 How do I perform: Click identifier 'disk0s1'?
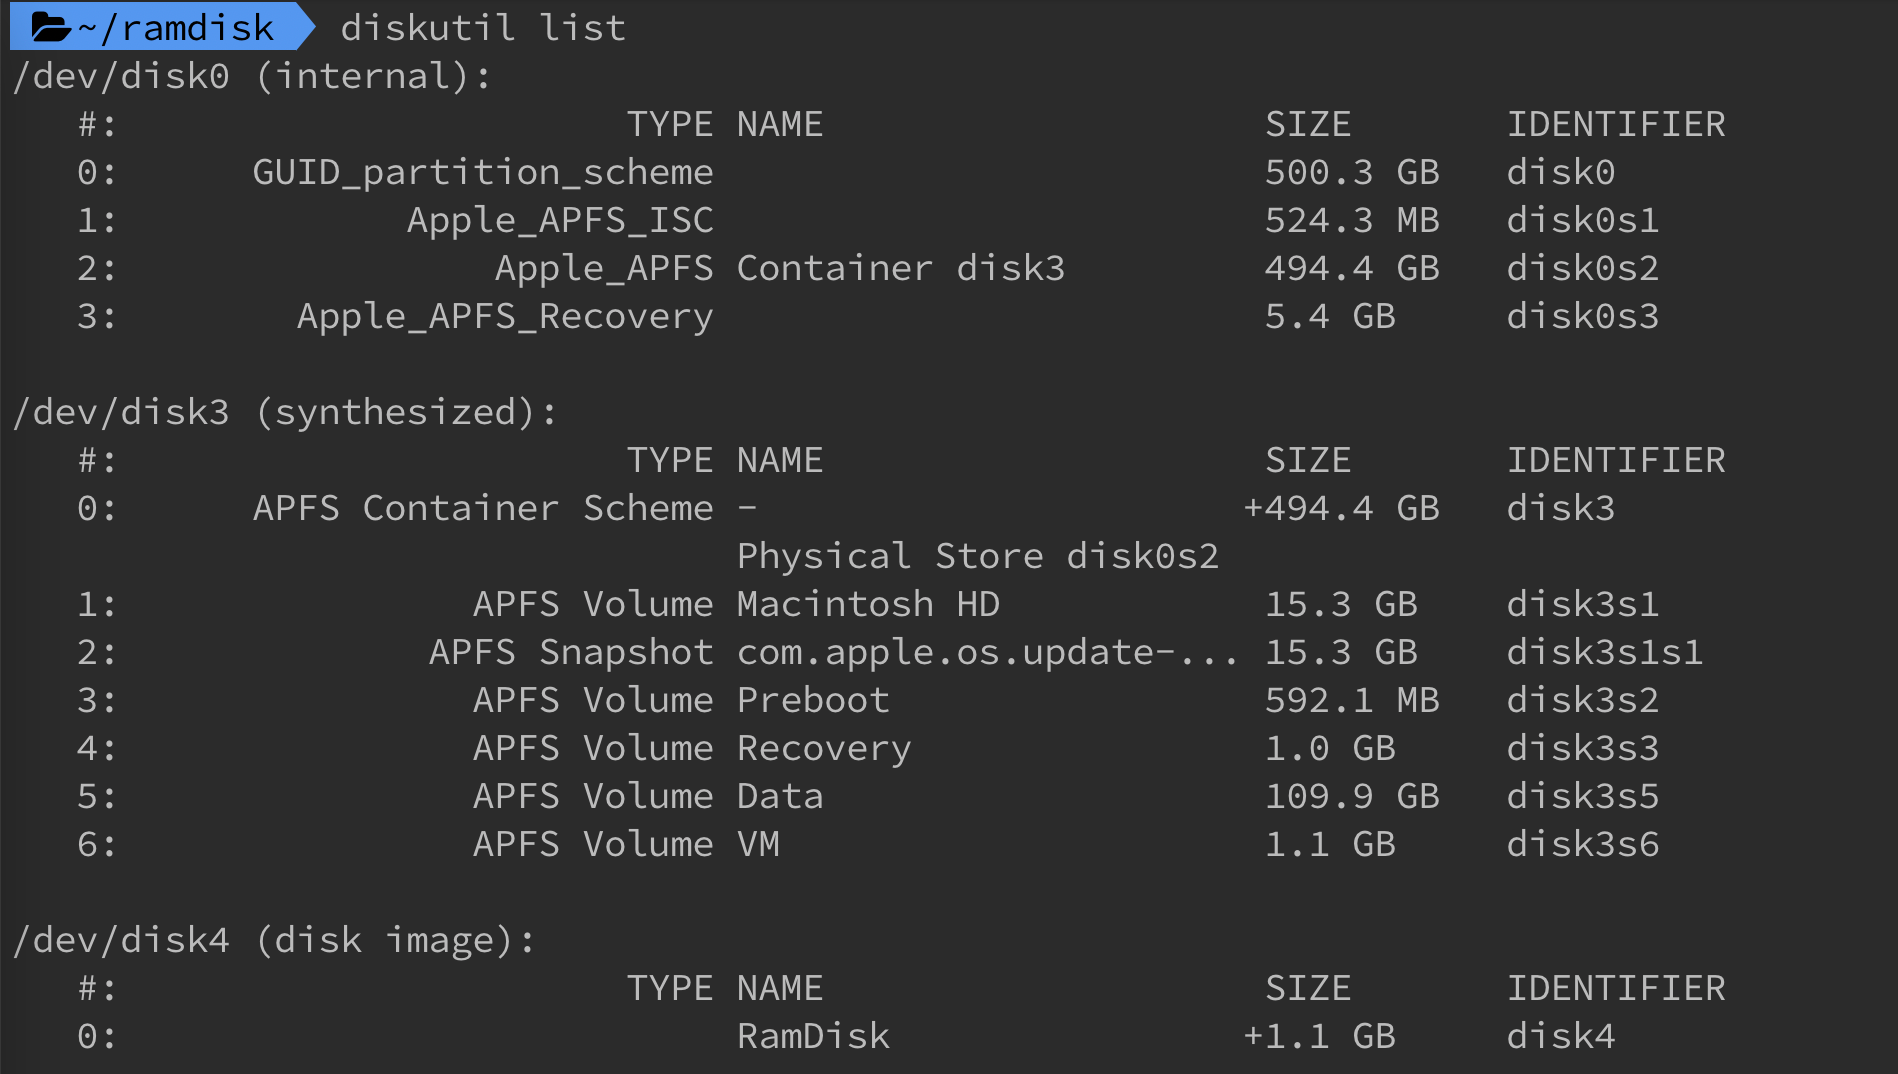click(1583, 220)
